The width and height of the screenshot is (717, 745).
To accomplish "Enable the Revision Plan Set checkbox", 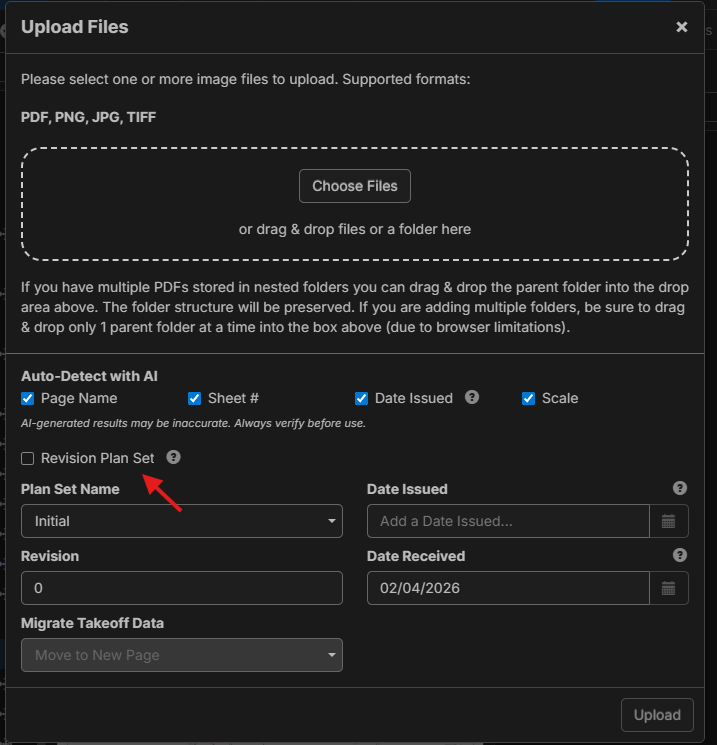I will (28, 458).
